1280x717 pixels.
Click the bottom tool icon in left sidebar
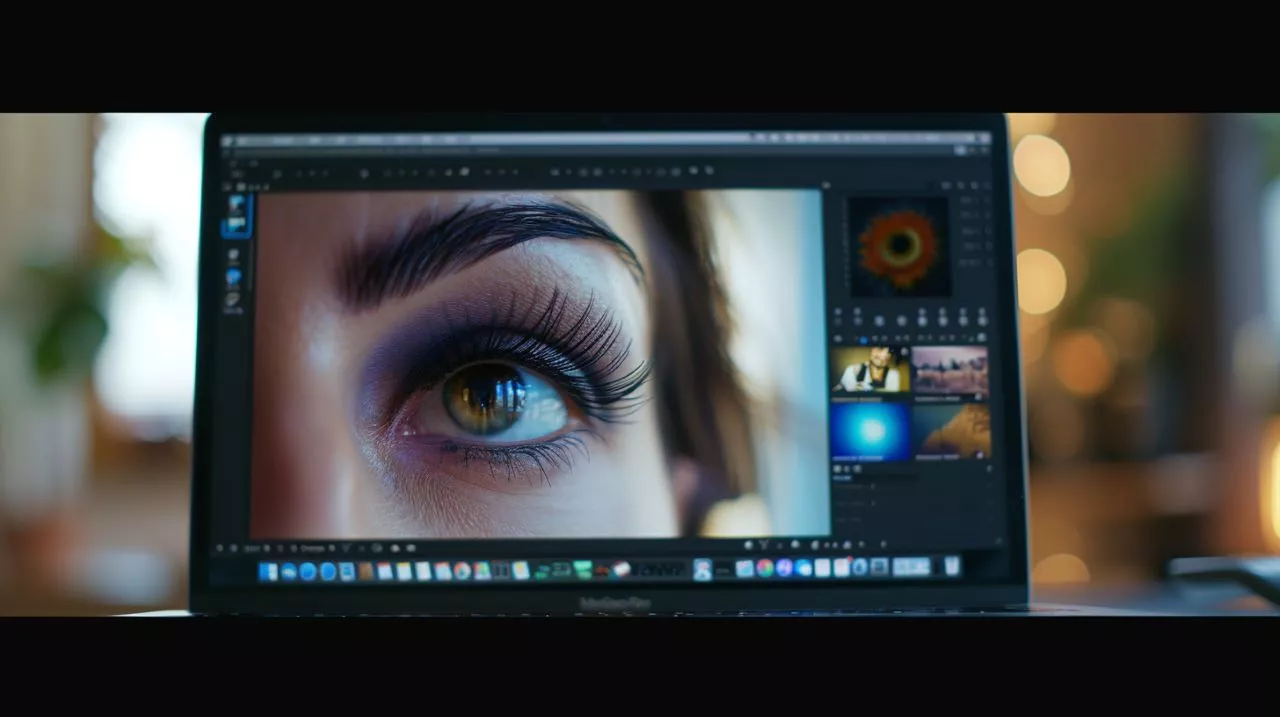pos(232,300)
